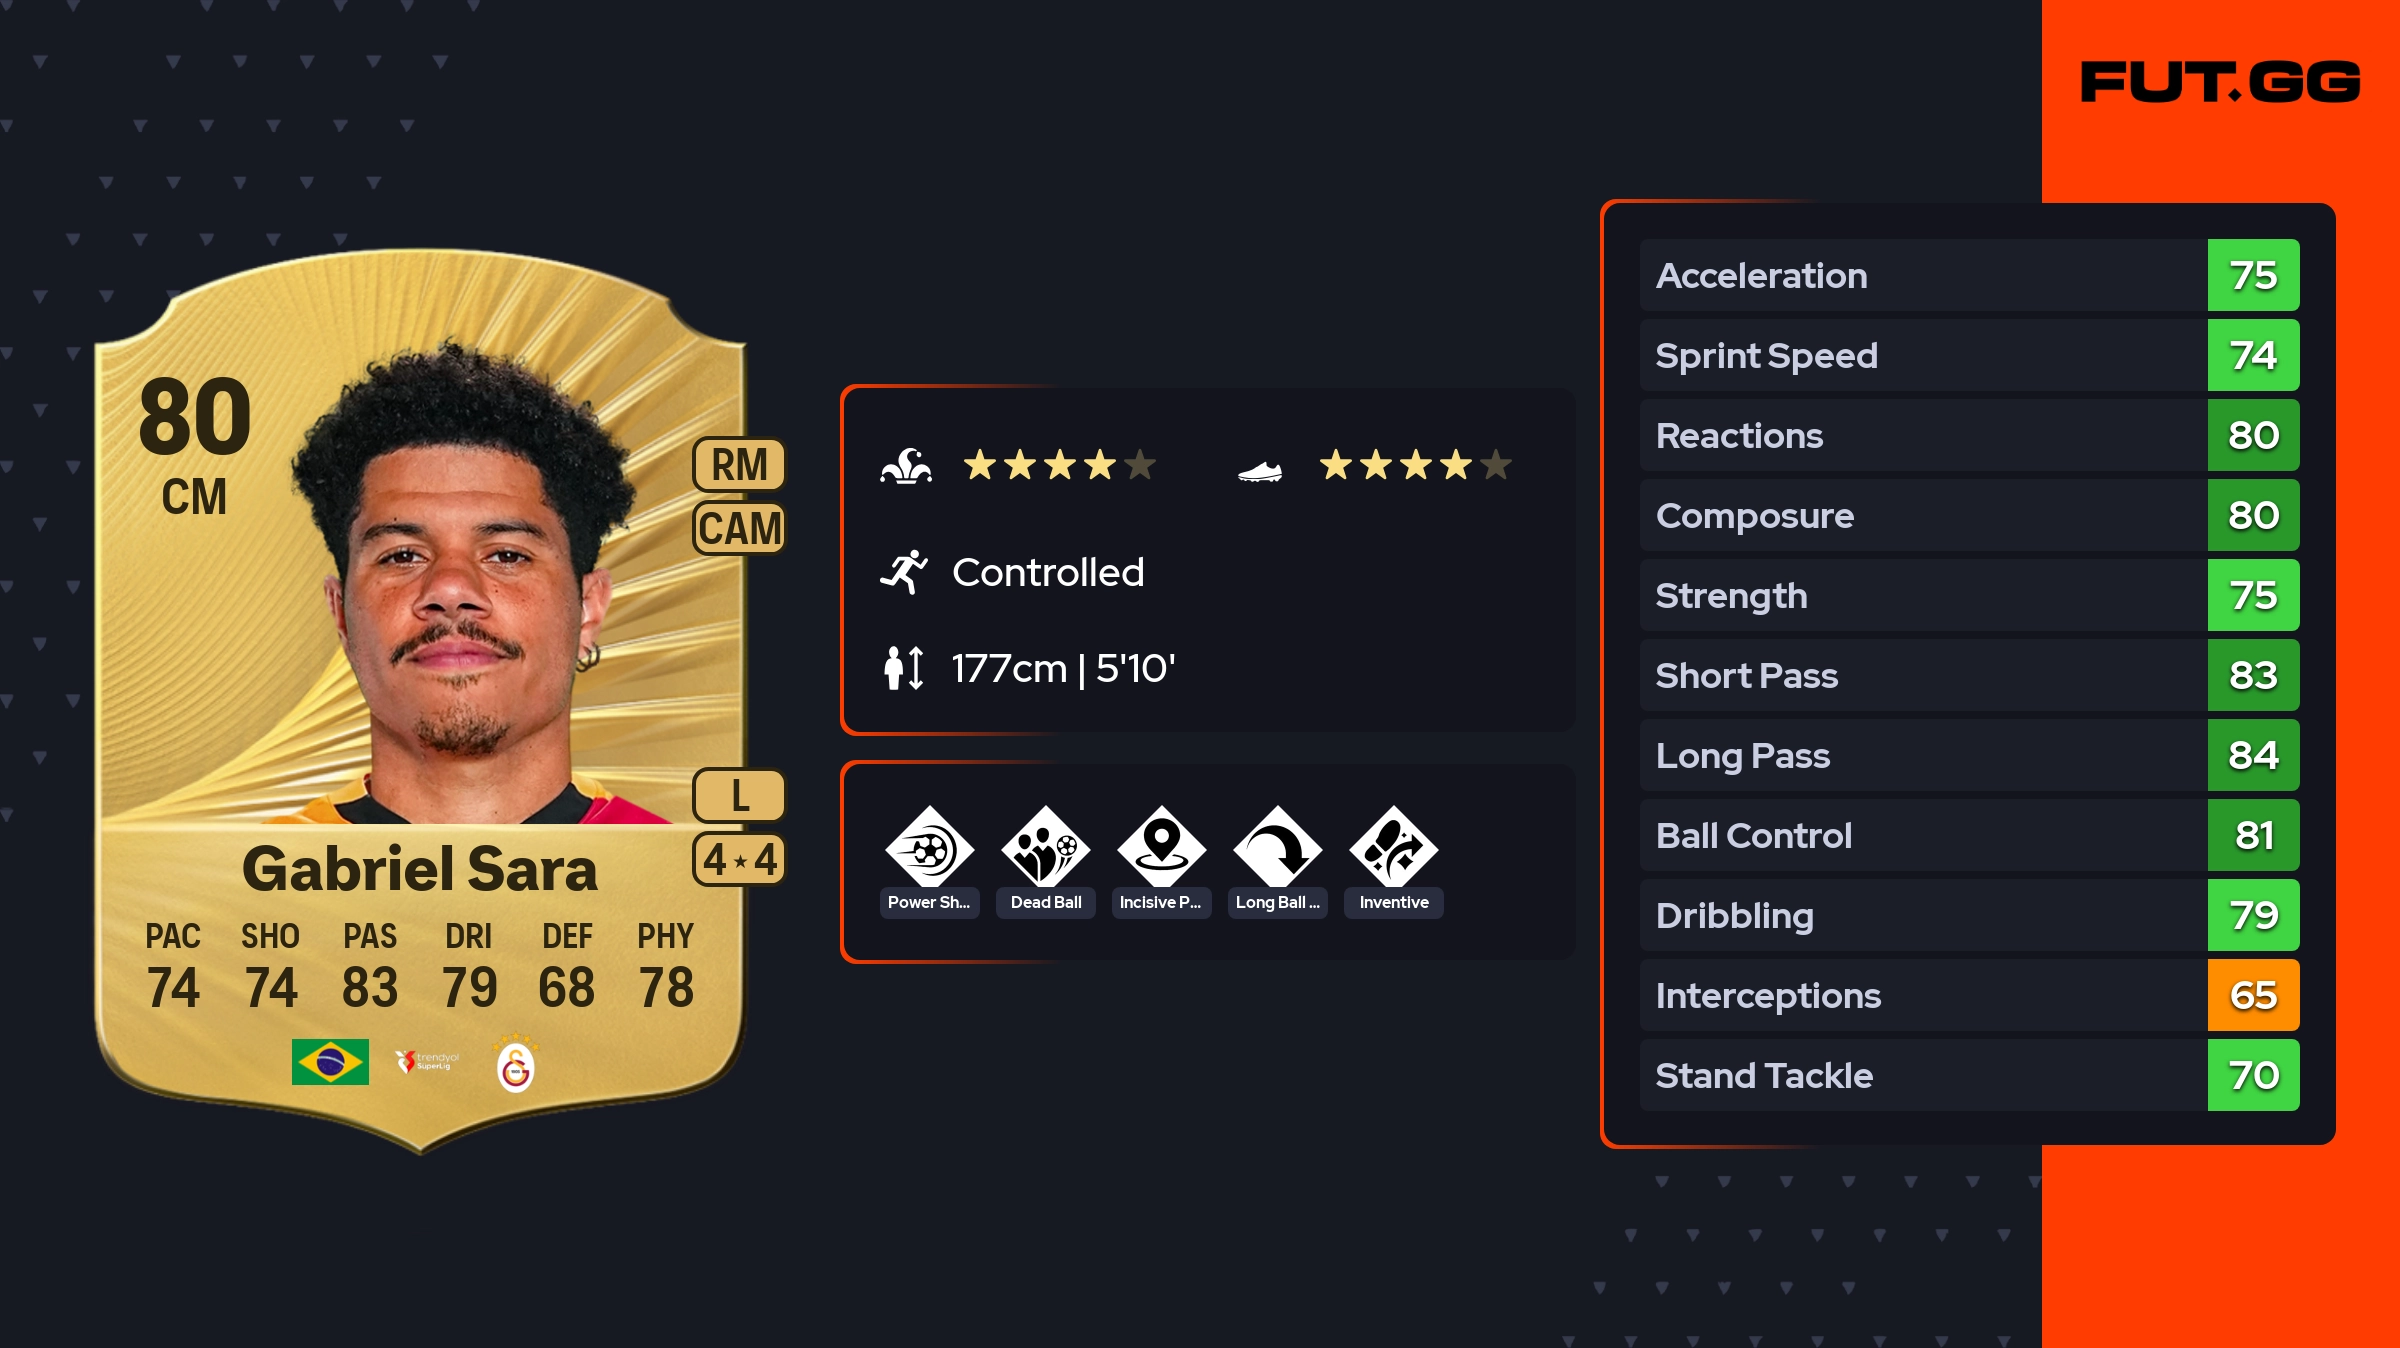
Task: Click the Incisive Pass playstyle icon
Action: click(1161, 849)
